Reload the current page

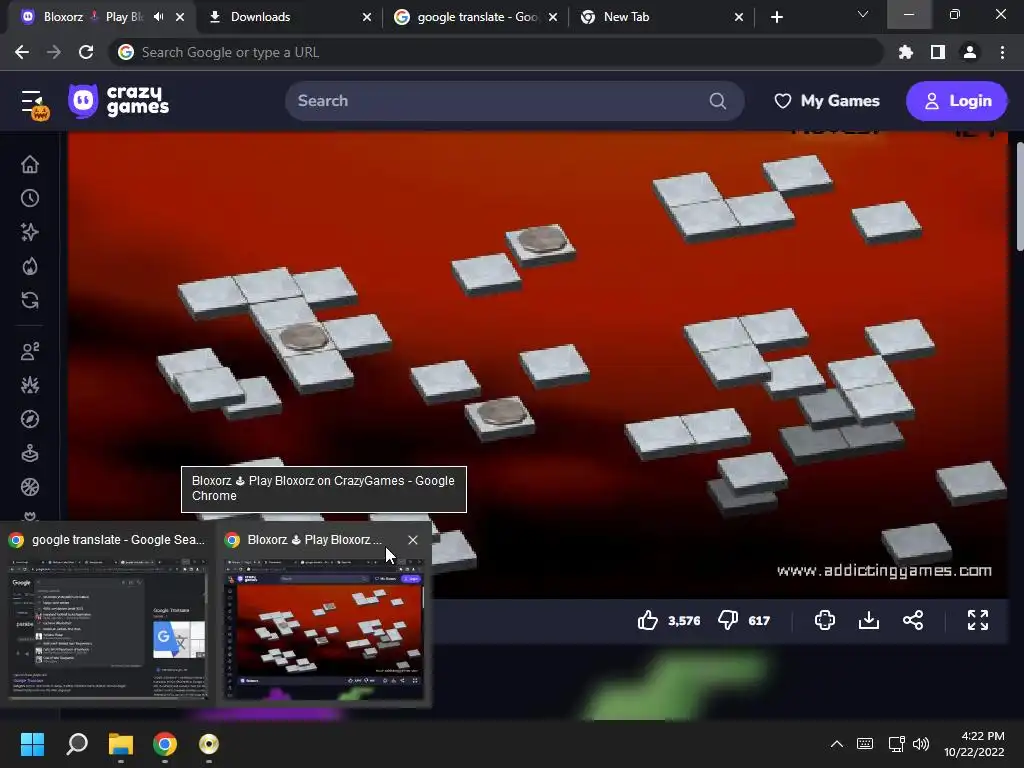coord(86,52)
